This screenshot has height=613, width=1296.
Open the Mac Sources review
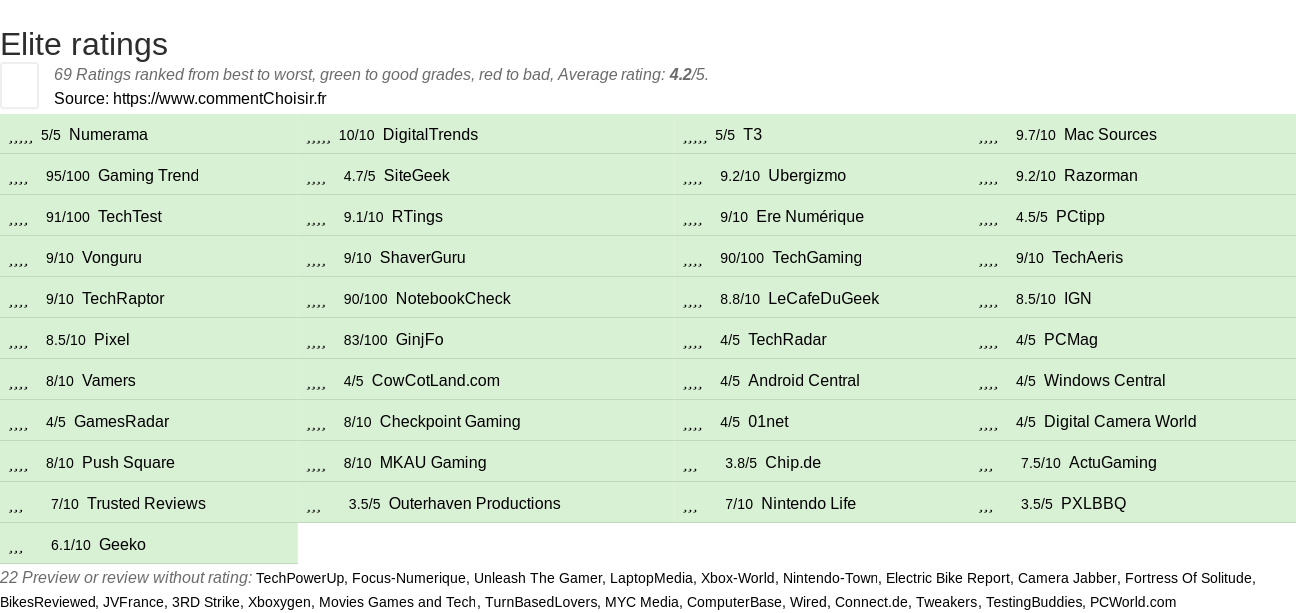pyautogui.click(x=1110, y=134)
